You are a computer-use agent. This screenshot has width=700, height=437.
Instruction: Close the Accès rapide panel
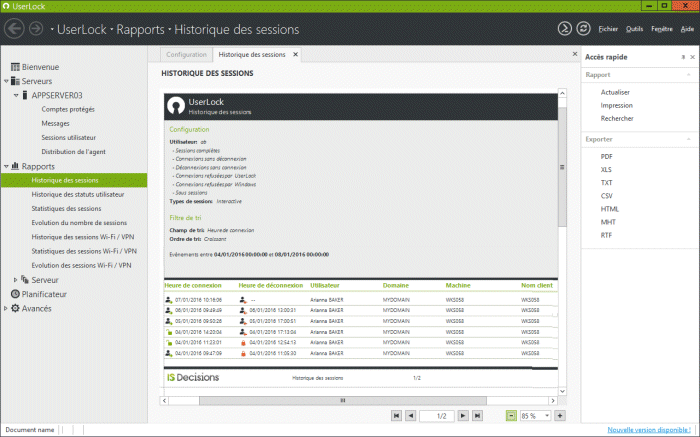[692, 57]
